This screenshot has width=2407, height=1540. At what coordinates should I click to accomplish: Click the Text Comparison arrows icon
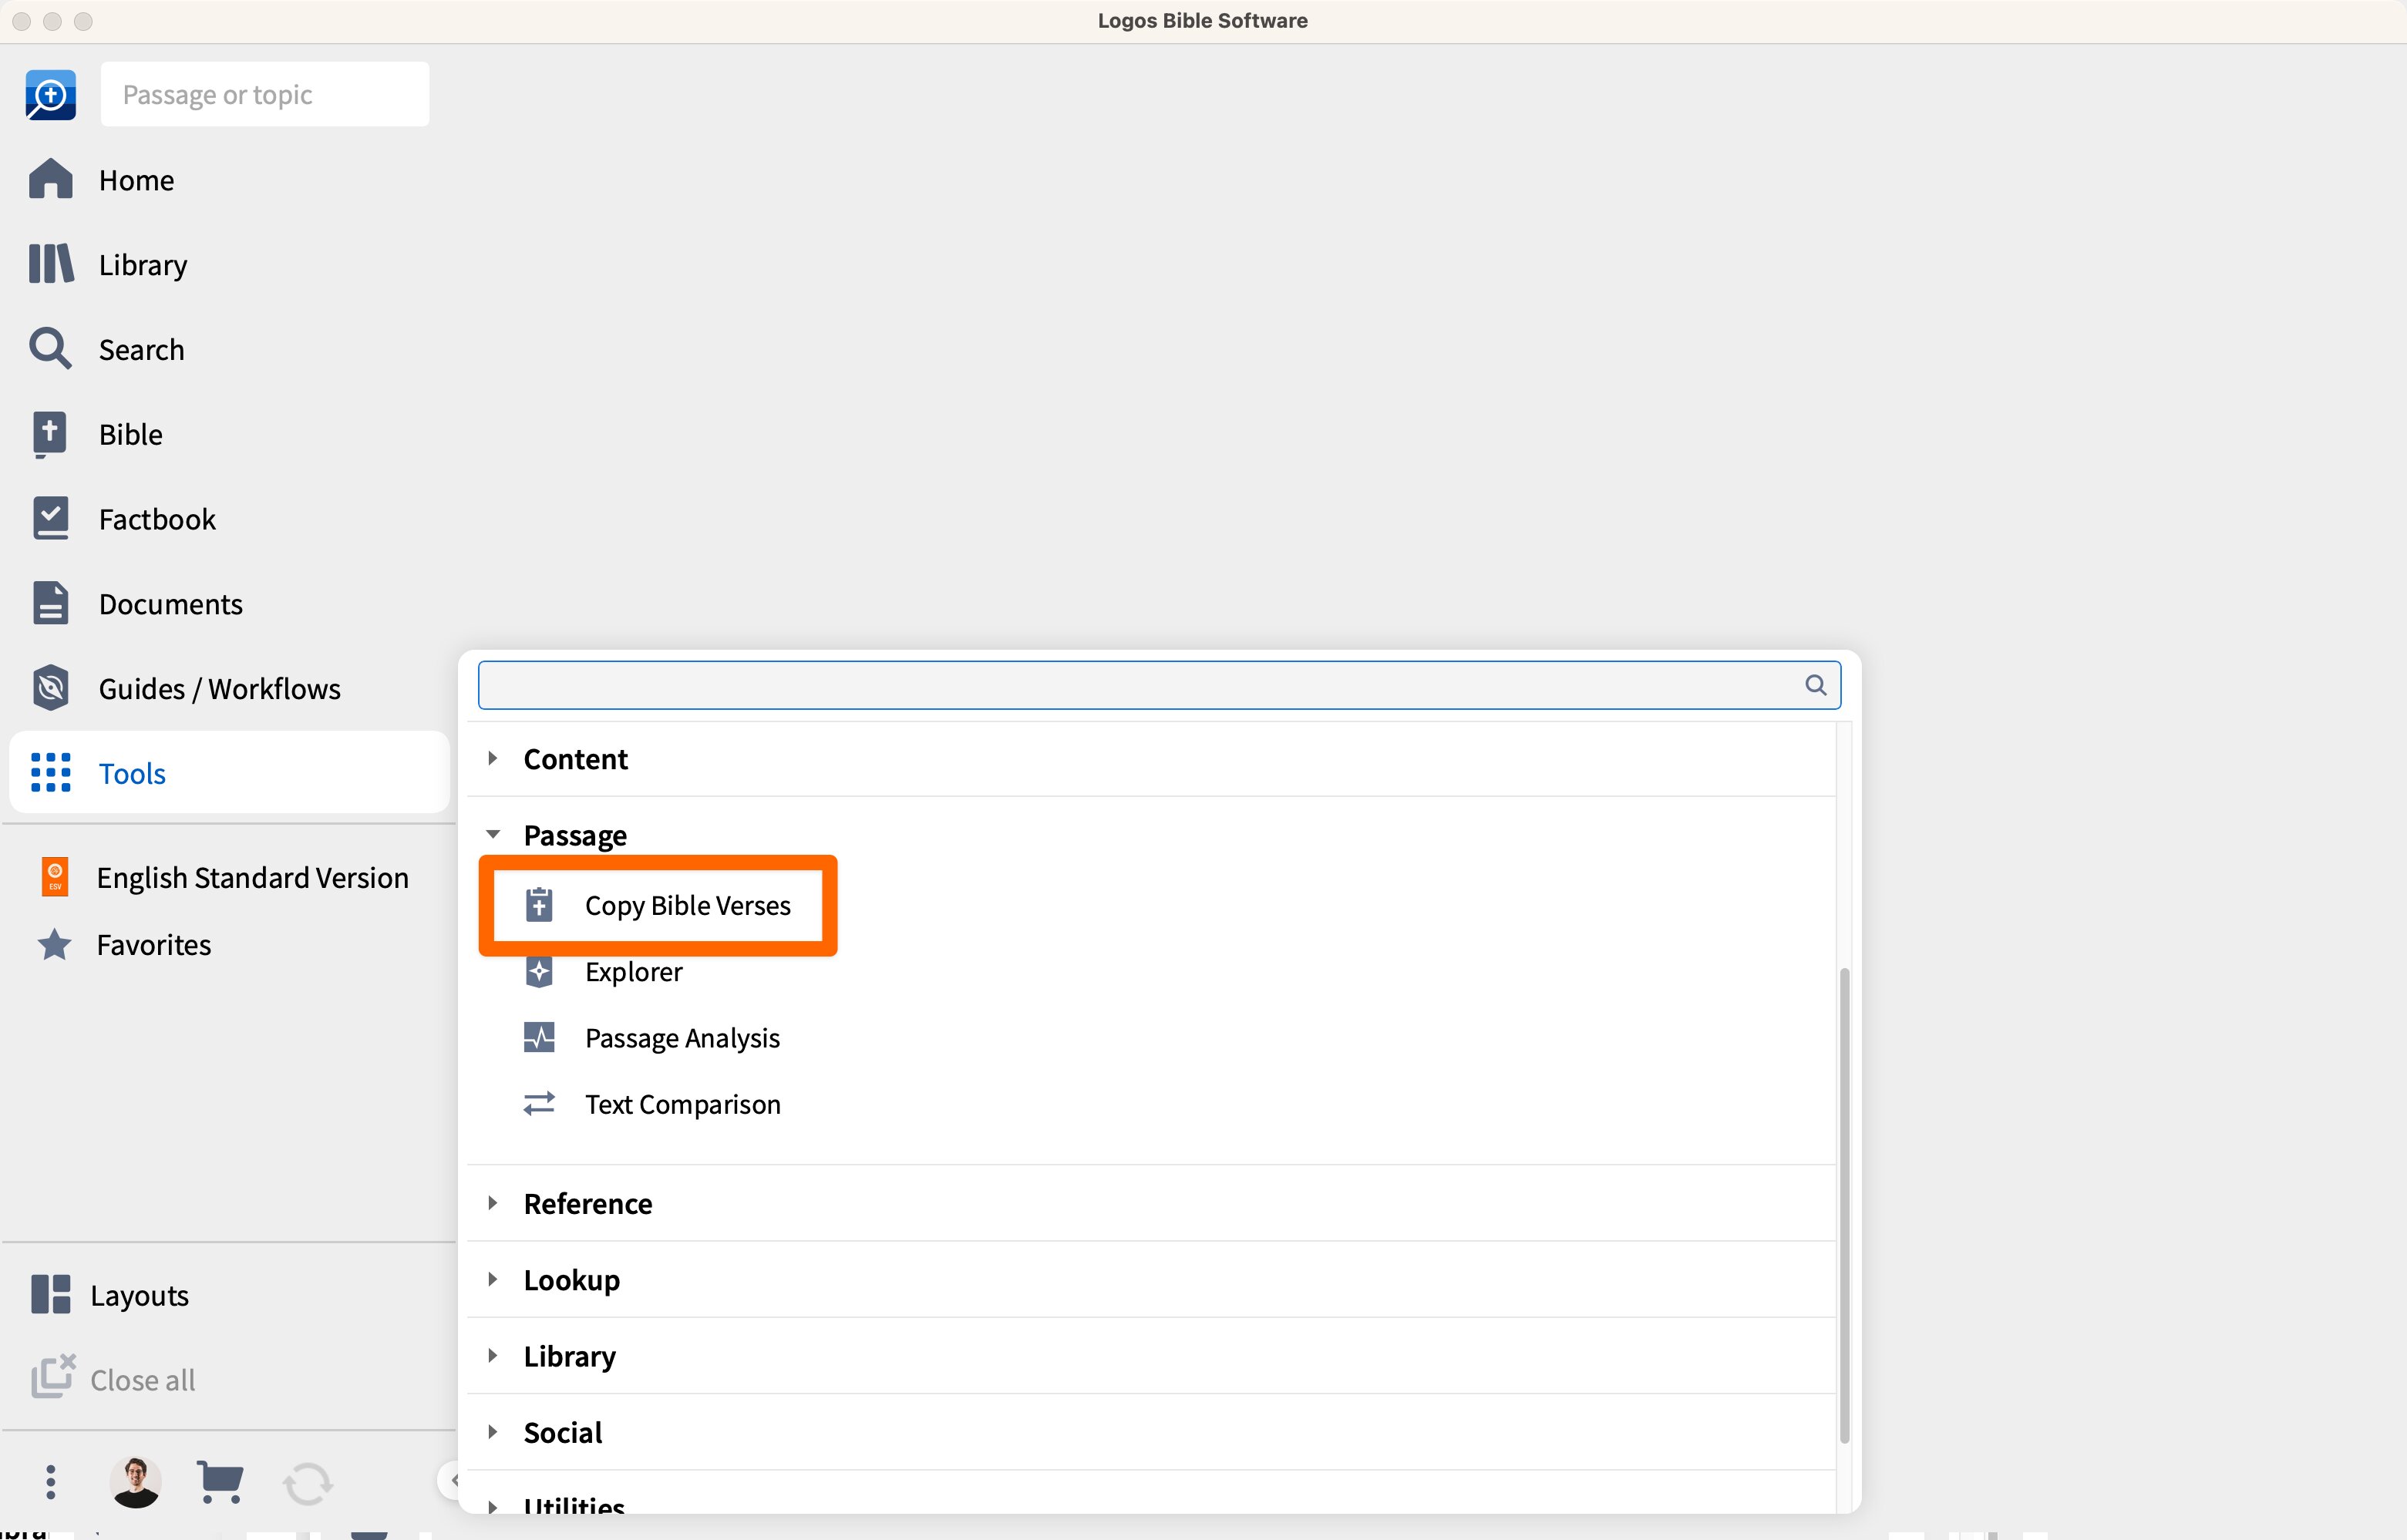tap(539, 1104)
